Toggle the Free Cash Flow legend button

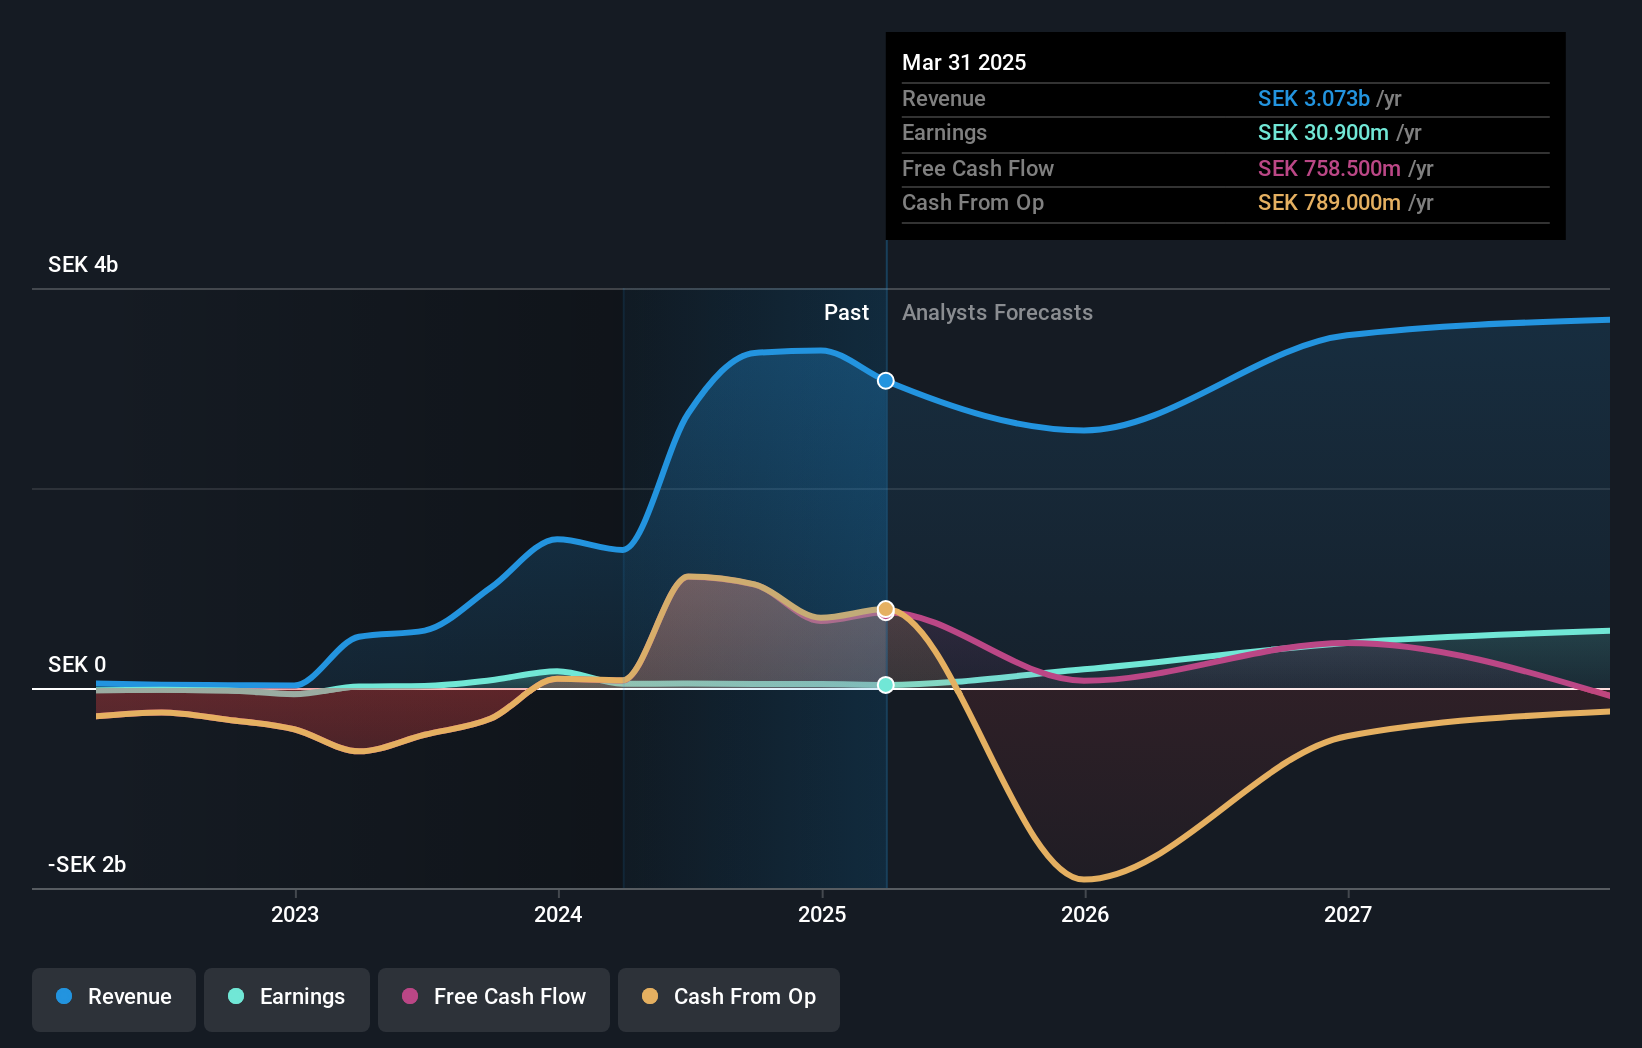pos(494,999)
